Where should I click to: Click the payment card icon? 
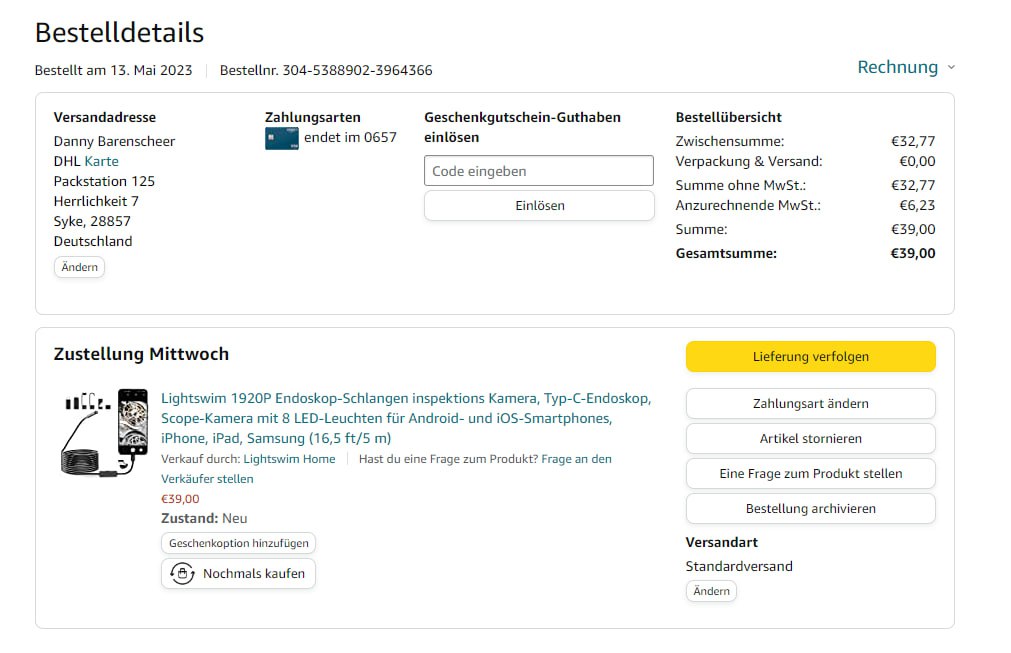[x=281, y=138]
